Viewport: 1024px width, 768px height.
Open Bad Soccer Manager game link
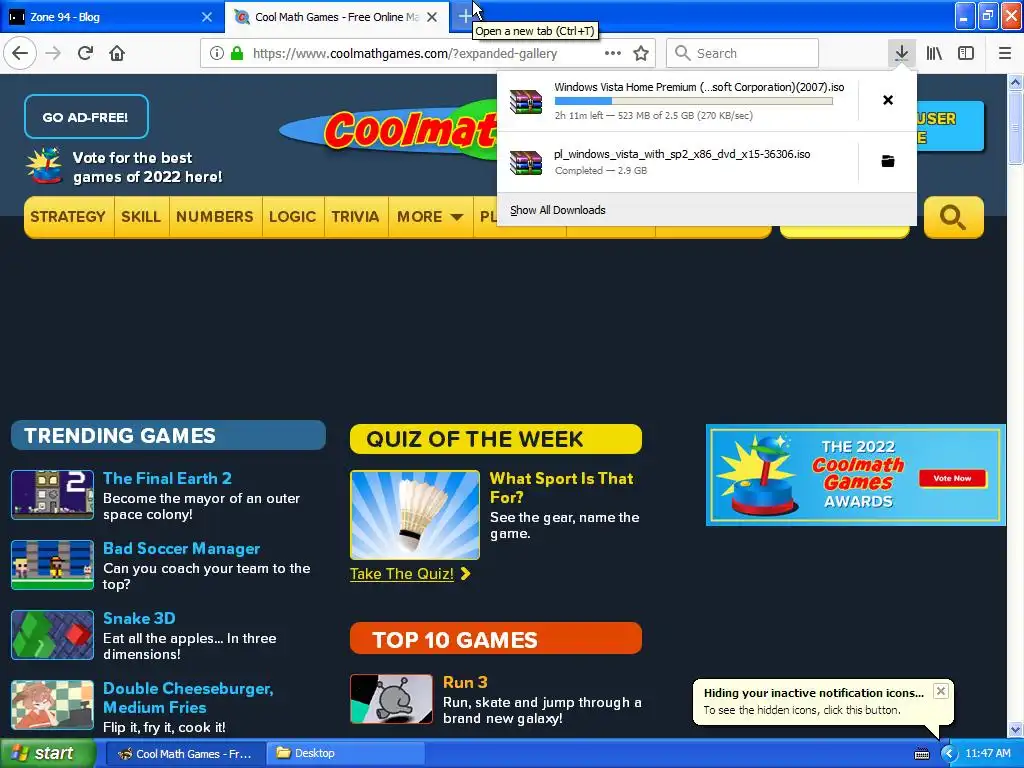pos(182,549)
